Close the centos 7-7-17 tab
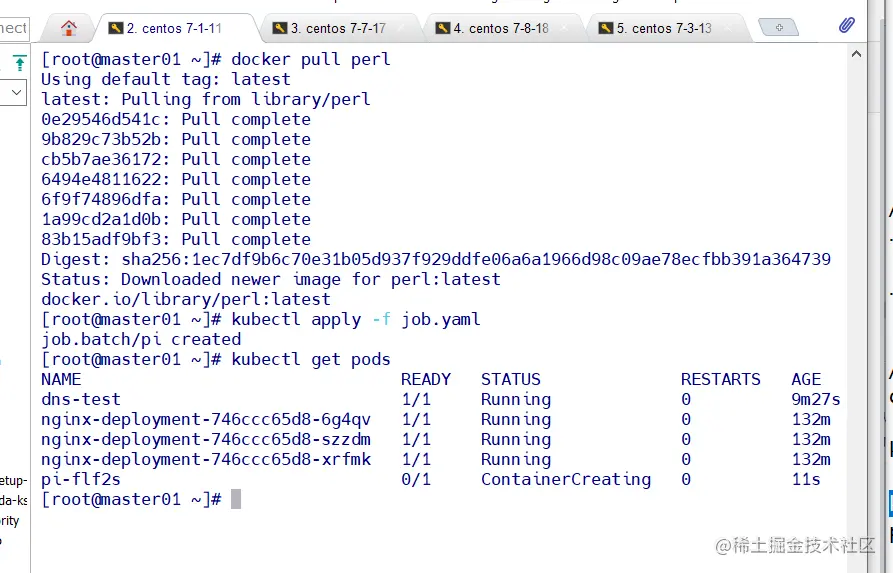The height and width of the screenshot is (573, 893). point(398,29)
